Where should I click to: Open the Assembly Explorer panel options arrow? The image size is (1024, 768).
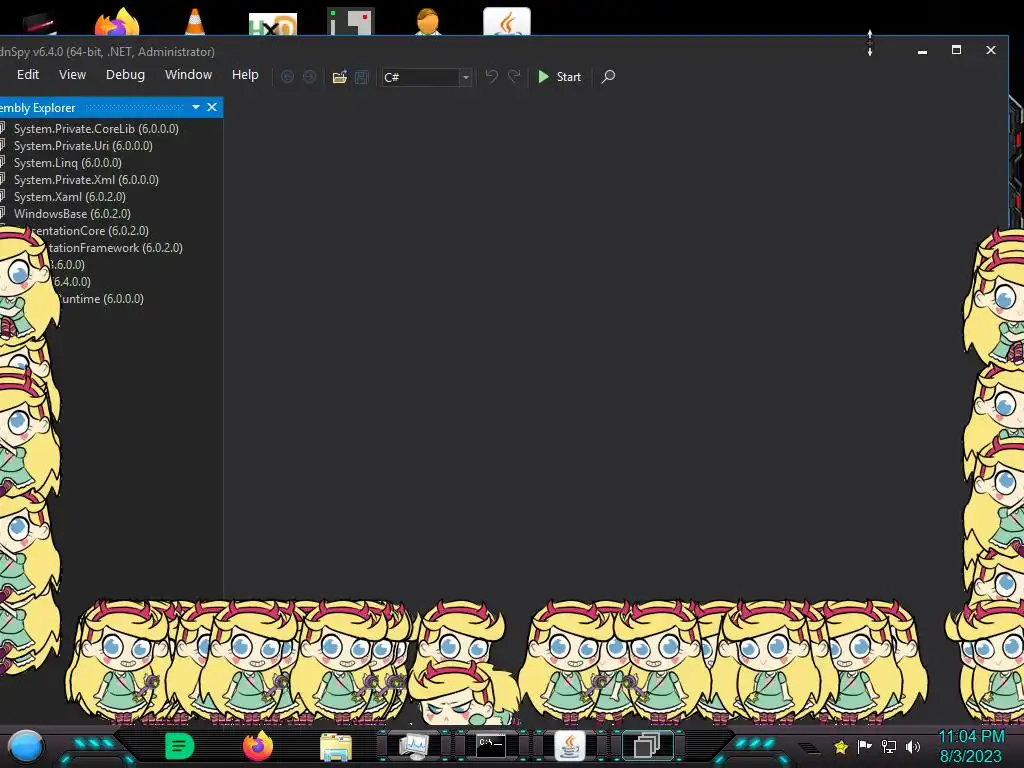pos(196,107)
